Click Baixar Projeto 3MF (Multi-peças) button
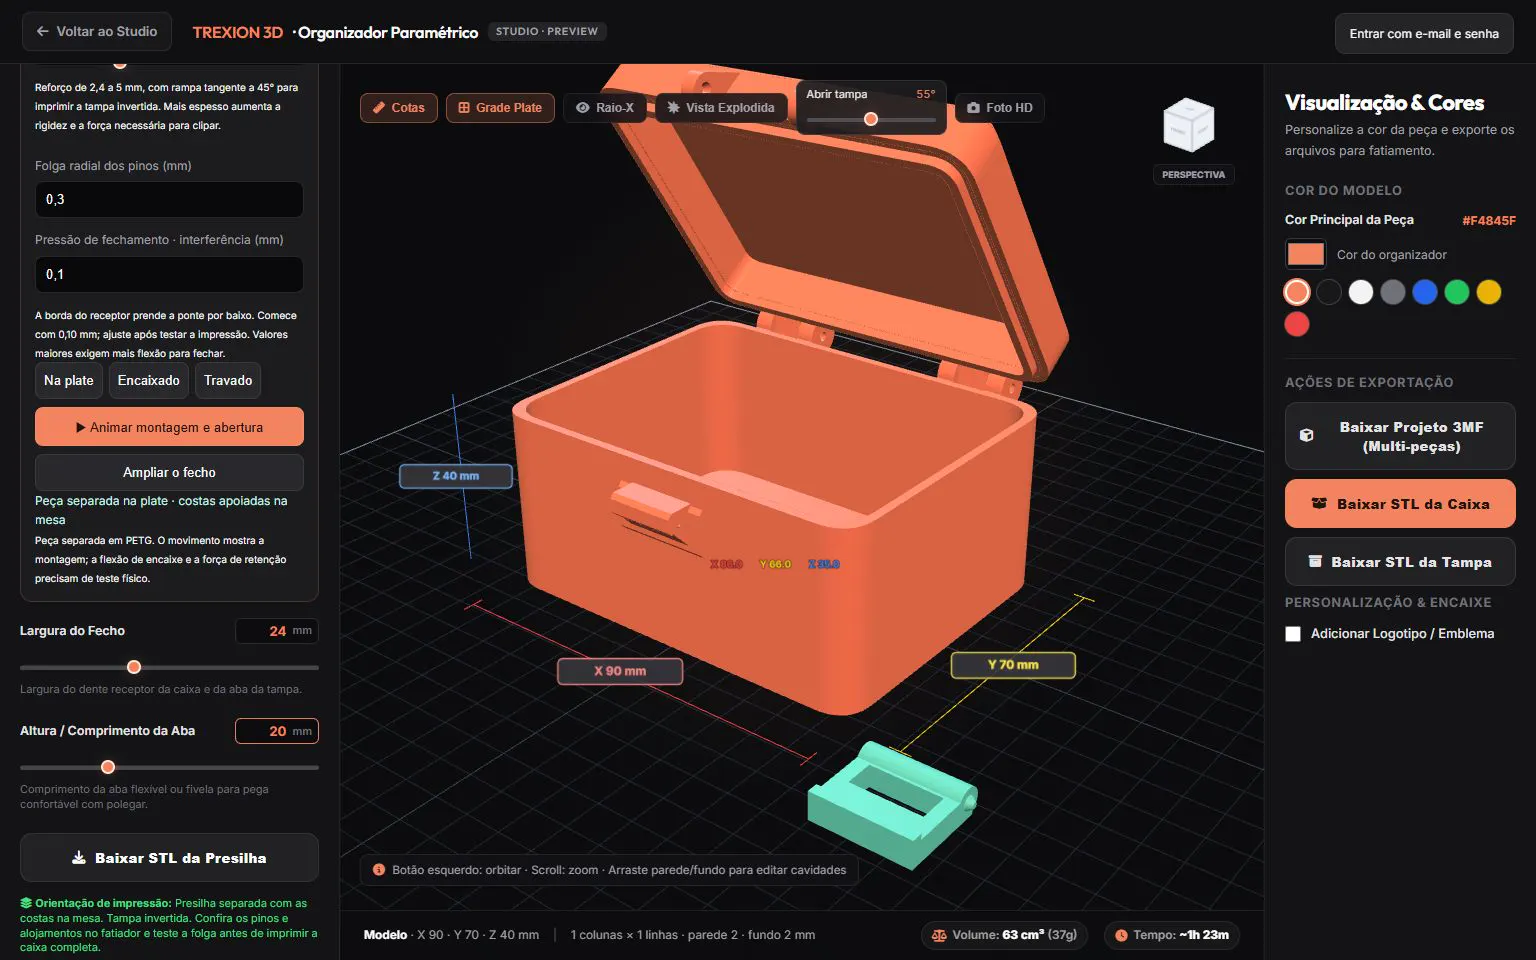The width and height of the screenshot is (1536, 960). point(1400,436)
